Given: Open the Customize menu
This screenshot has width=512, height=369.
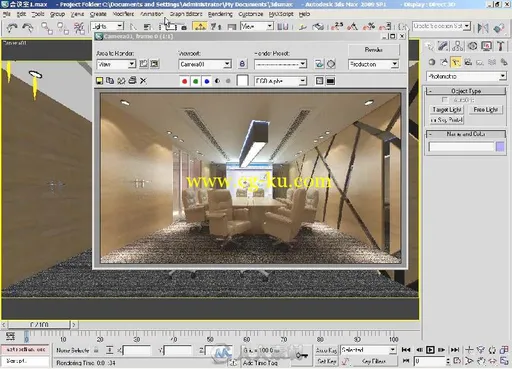Looking at the screenshot, I should click(251, 14).
